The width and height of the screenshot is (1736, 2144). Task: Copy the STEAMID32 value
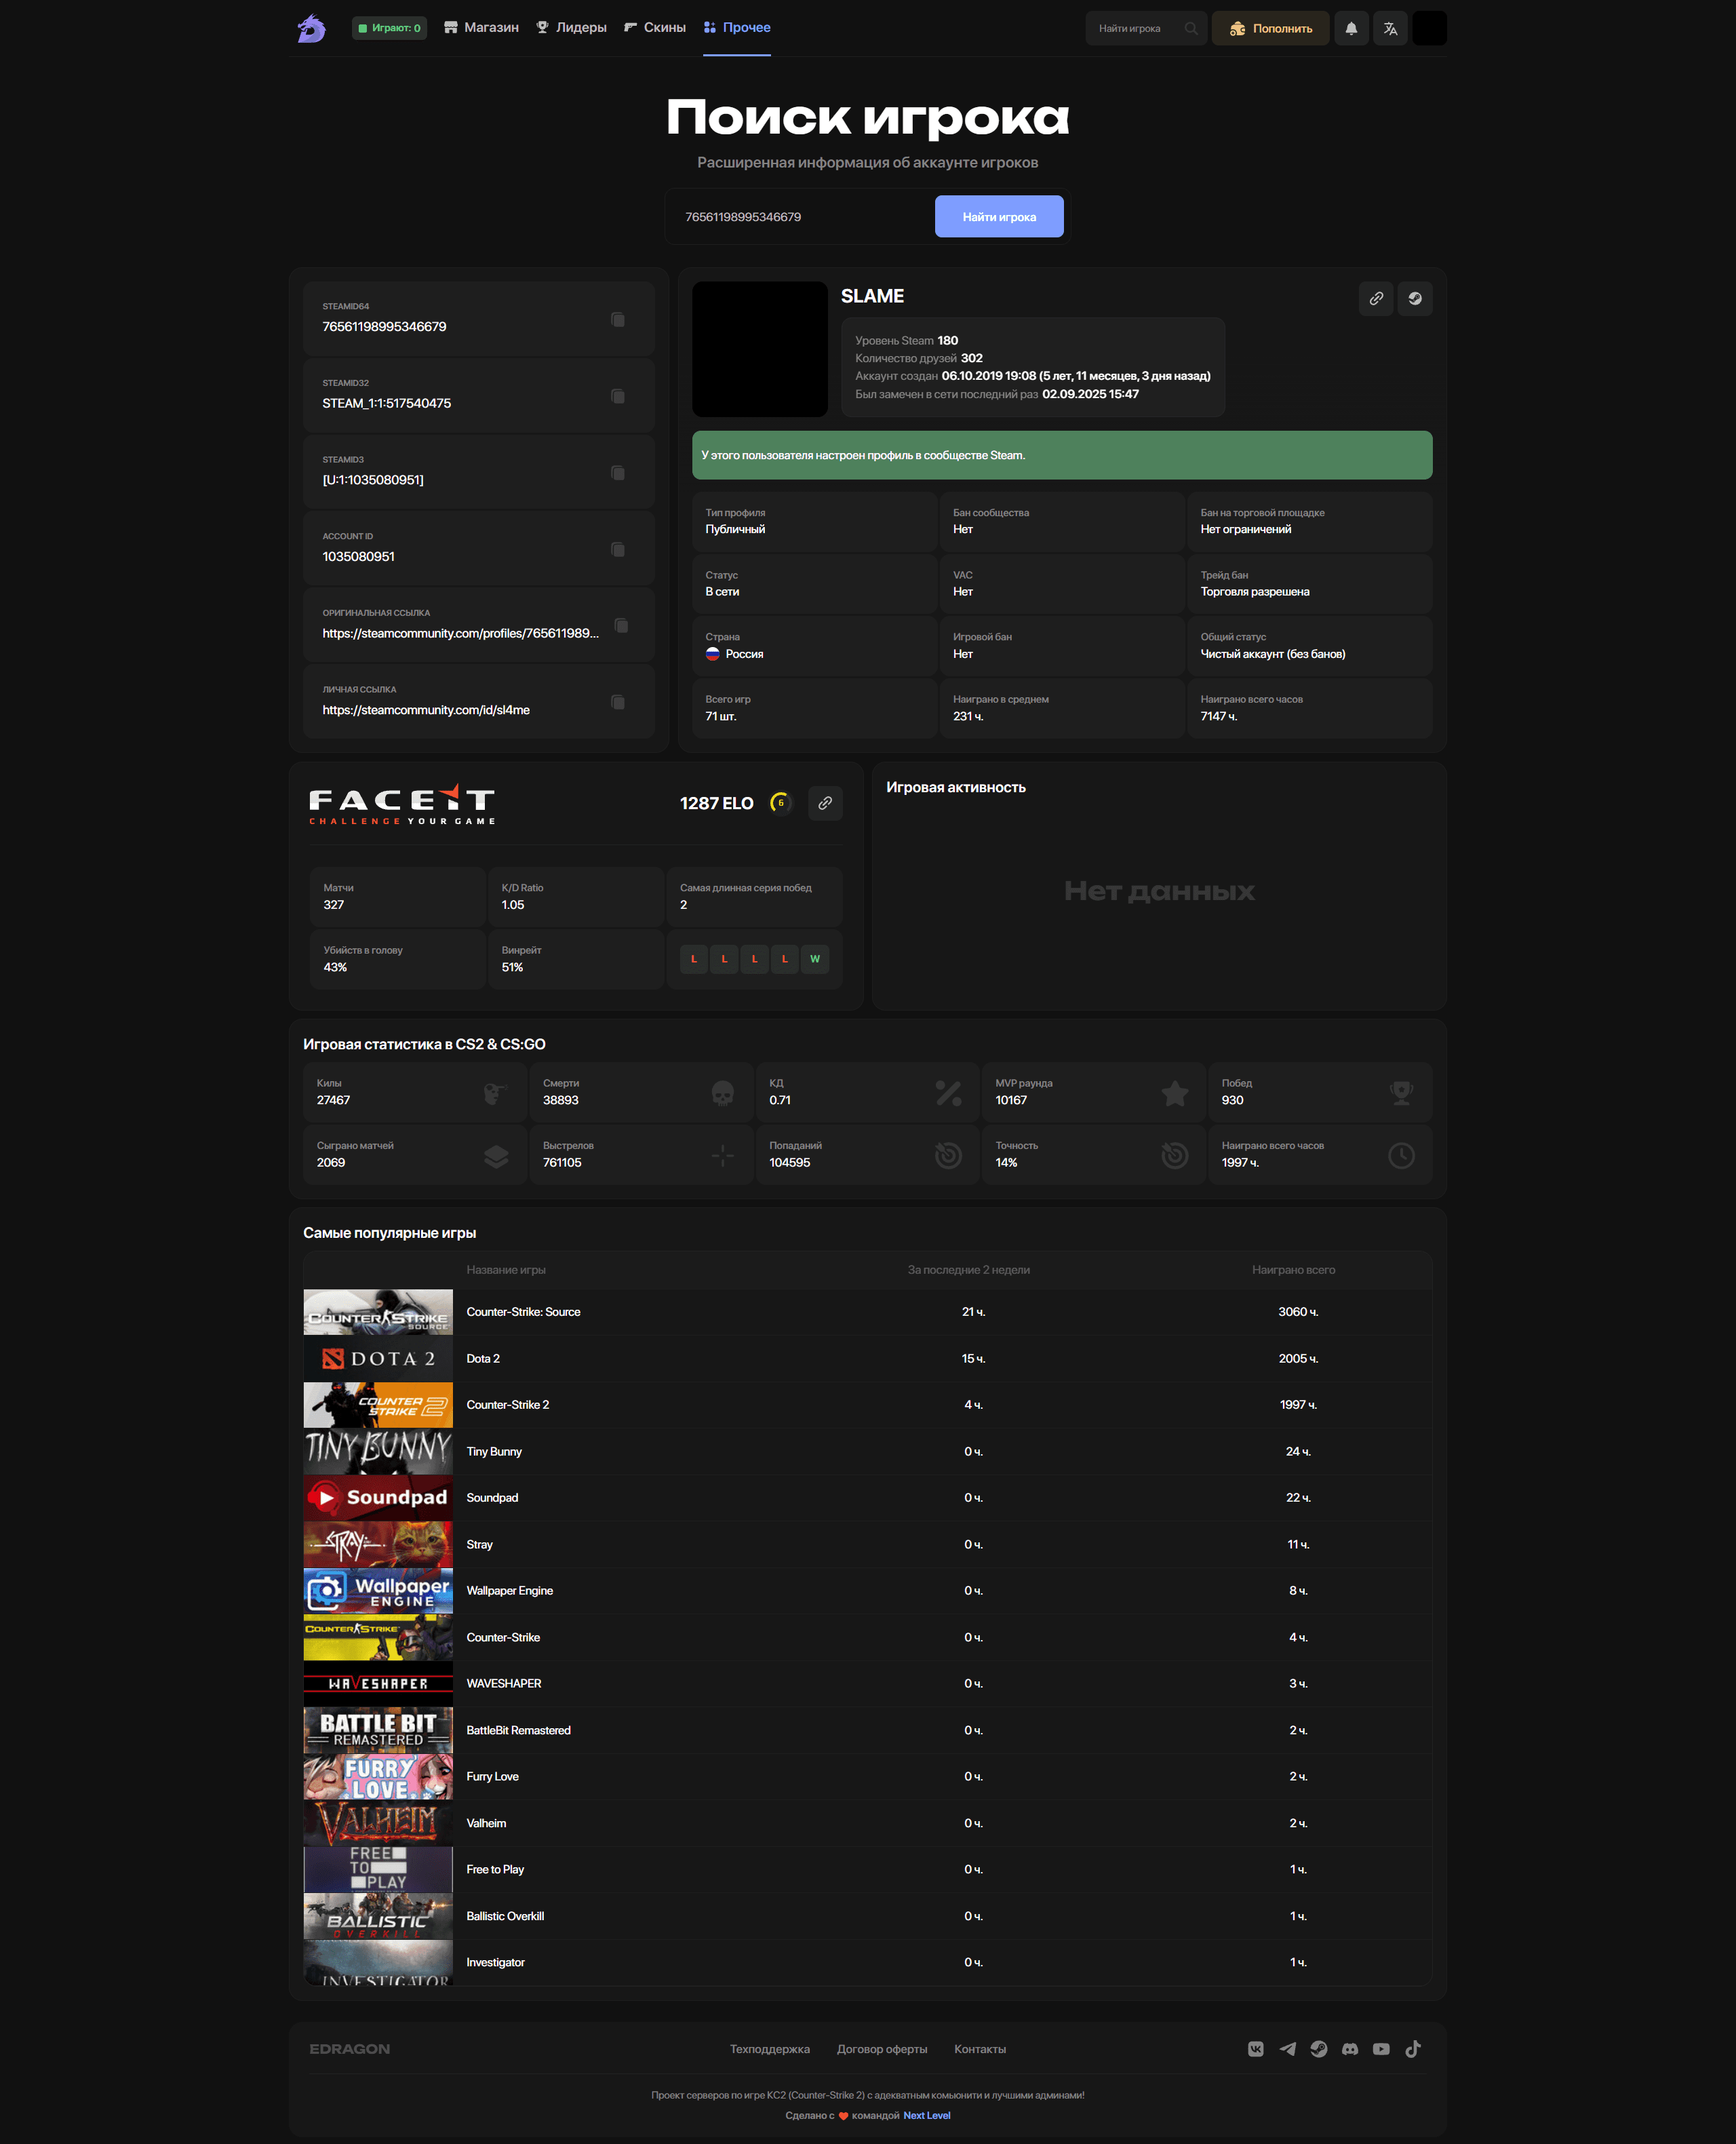(x=618, y=396)
